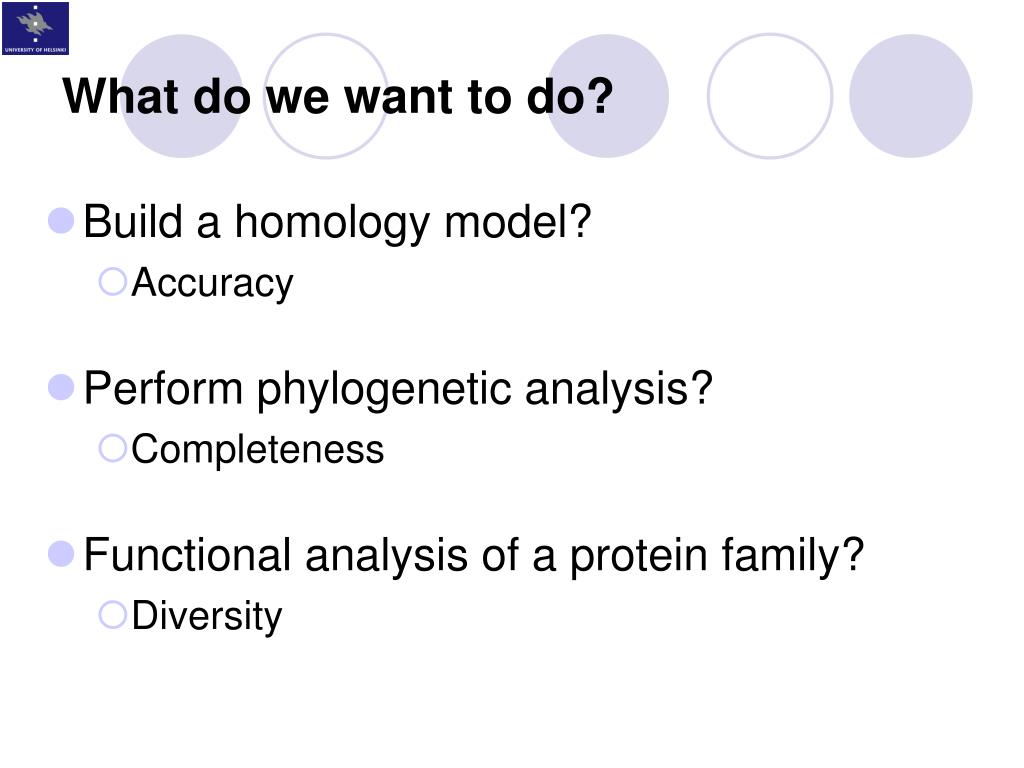Click the hollow bullet beside Diversity
1024x768 pixels.
tap(112, 615)
